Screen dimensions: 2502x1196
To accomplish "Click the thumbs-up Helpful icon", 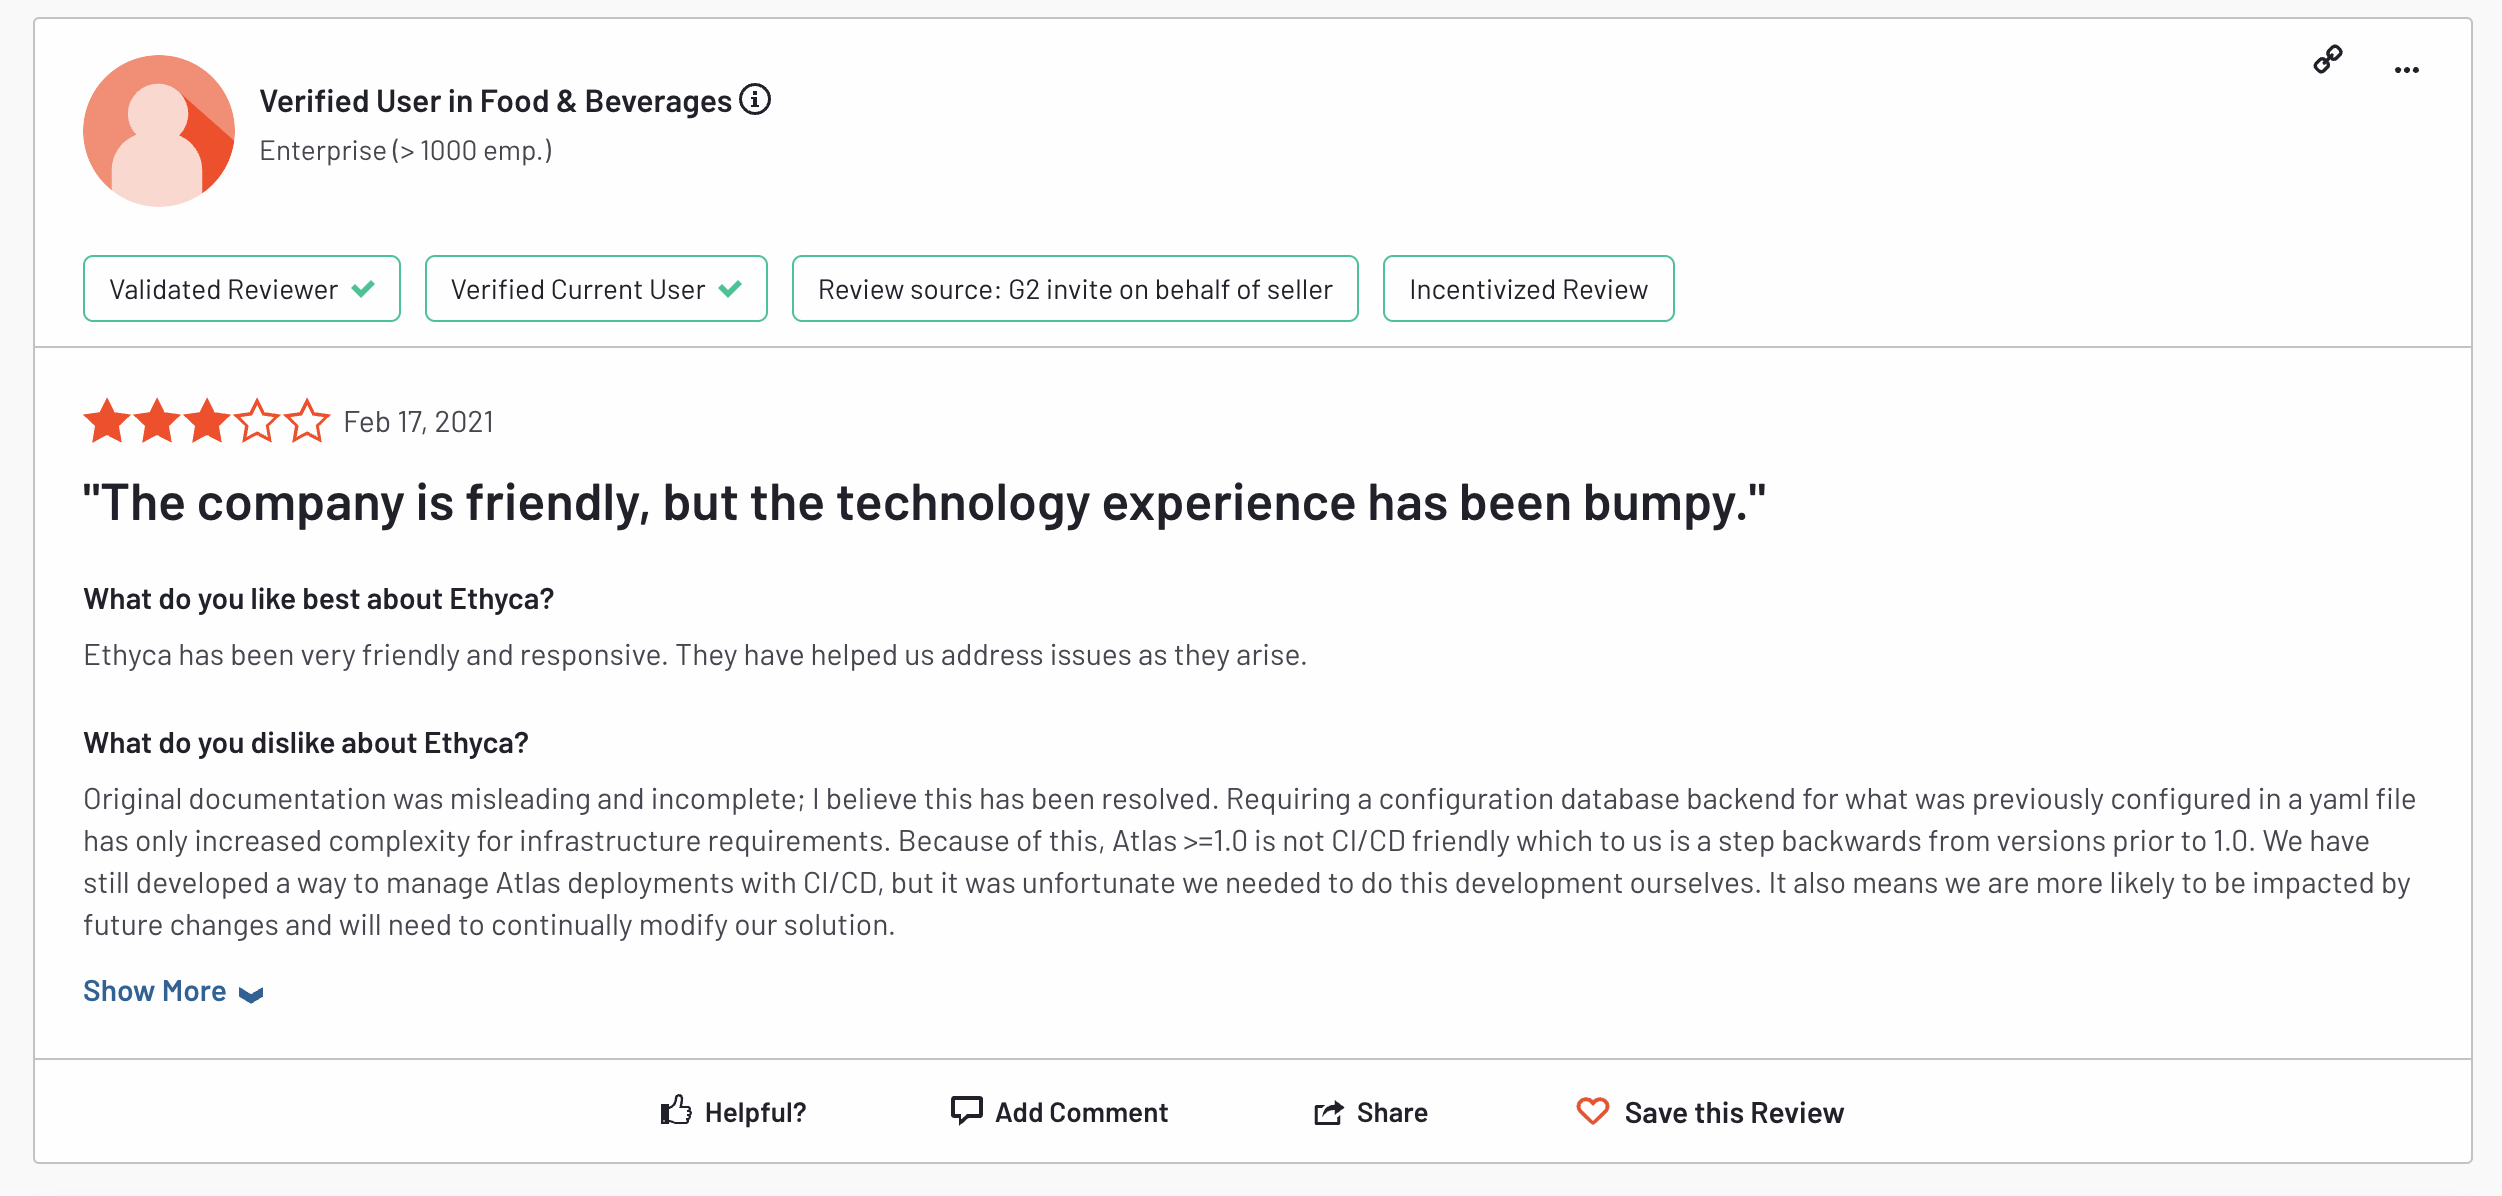I will coord(676,1110).
